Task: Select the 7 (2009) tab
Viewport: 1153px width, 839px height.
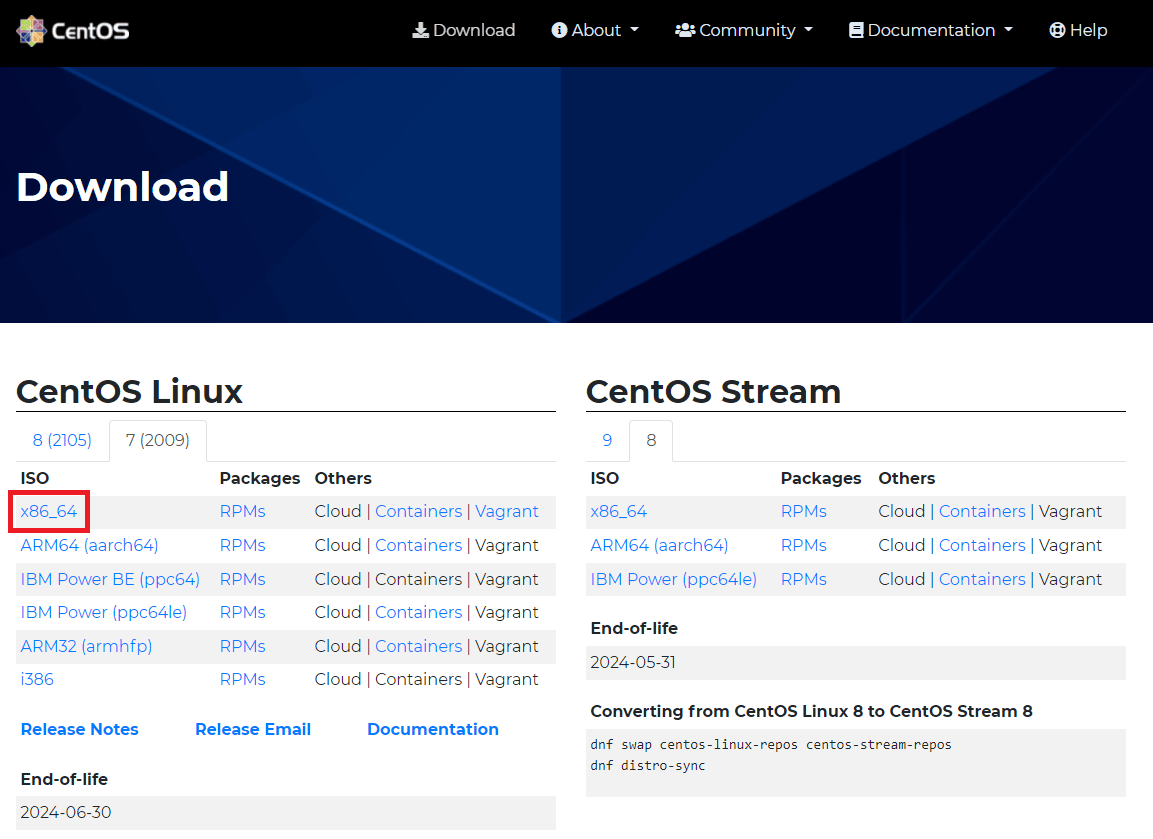Action: 157,440
